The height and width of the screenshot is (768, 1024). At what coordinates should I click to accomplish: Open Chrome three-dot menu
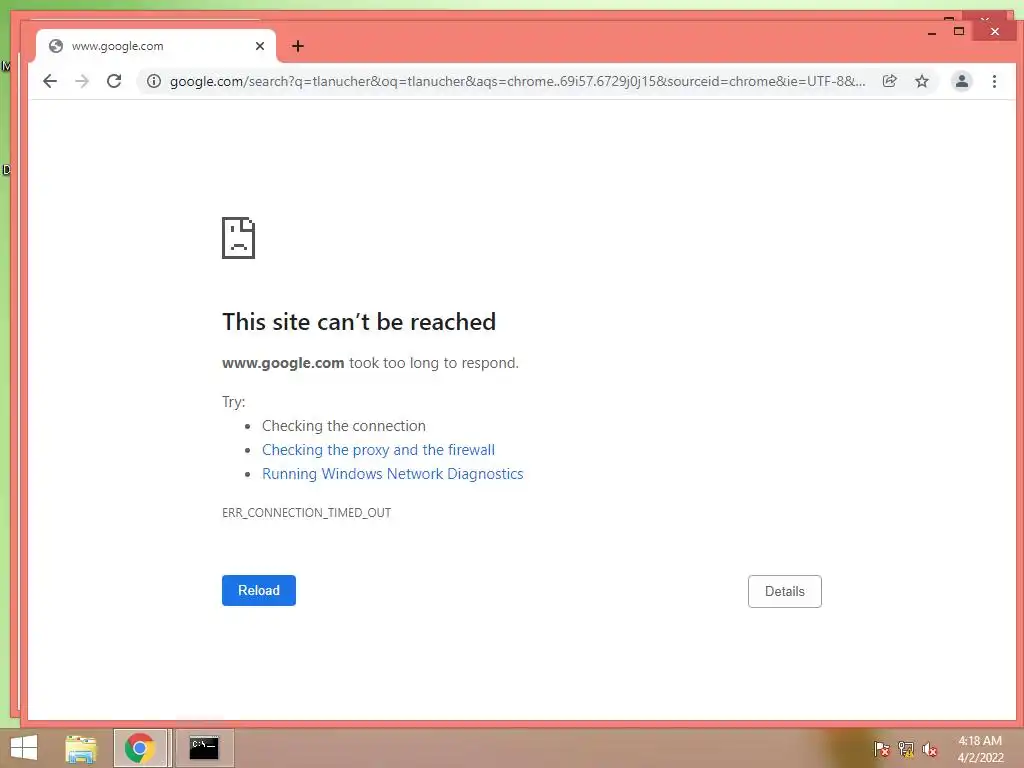click(x=994, y=81)
